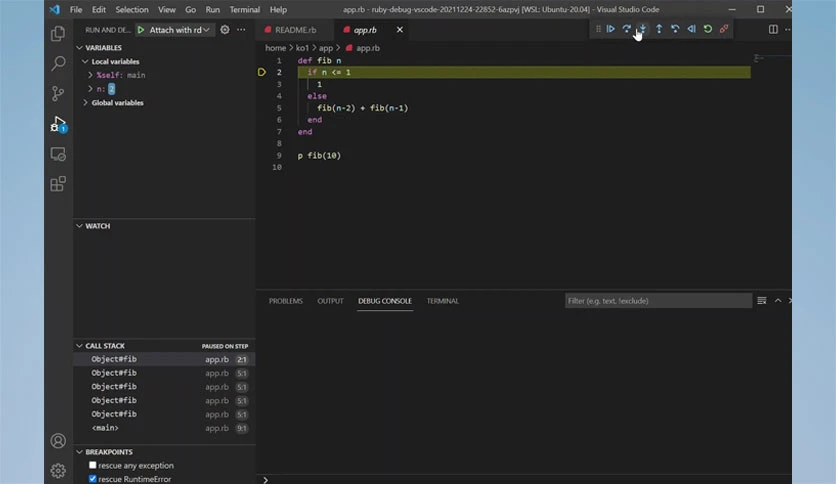Click Step Over in debug toolbar

[626, 29]
